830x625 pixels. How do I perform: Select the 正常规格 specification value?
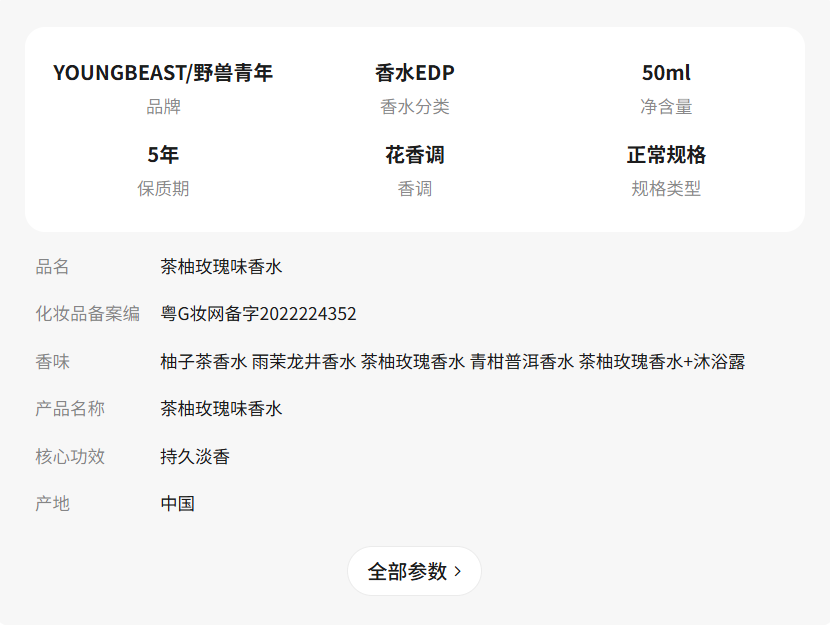pyautogui.click(x=666, y=155)
